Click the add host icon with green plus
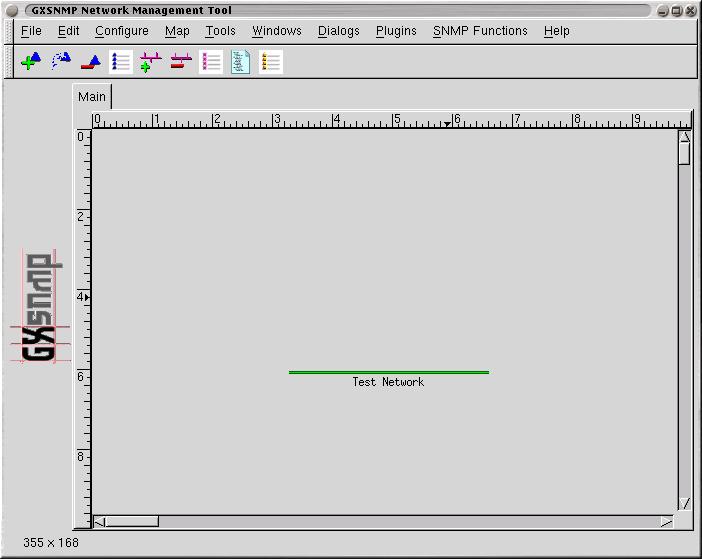This screenshot has width=702, height=559. tap(31, 62)
